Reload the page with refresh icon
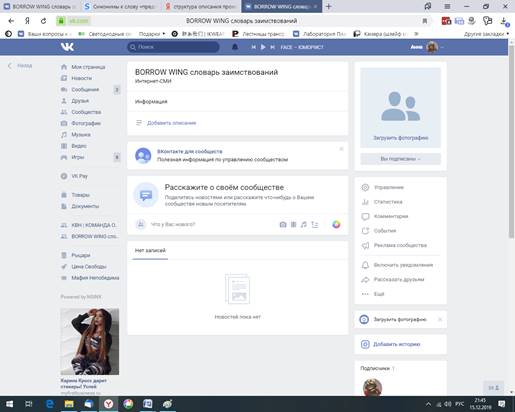This screenshot has width=515, height=412. point(43,21)
